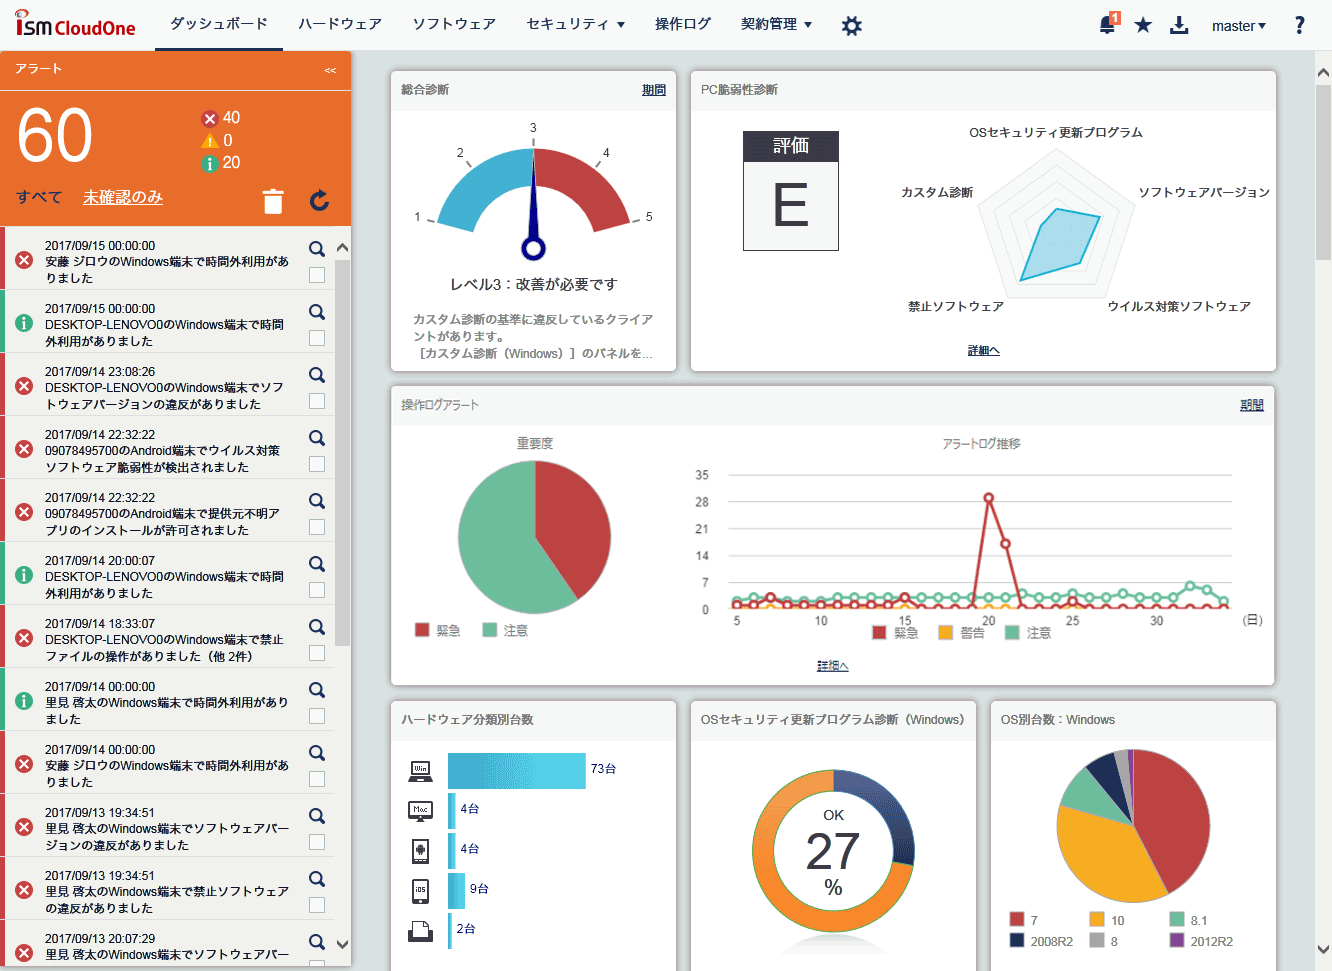Click the printer hardware icon (2台)
The width and height of the screenshot is (1332, 971).
point(420,931)
